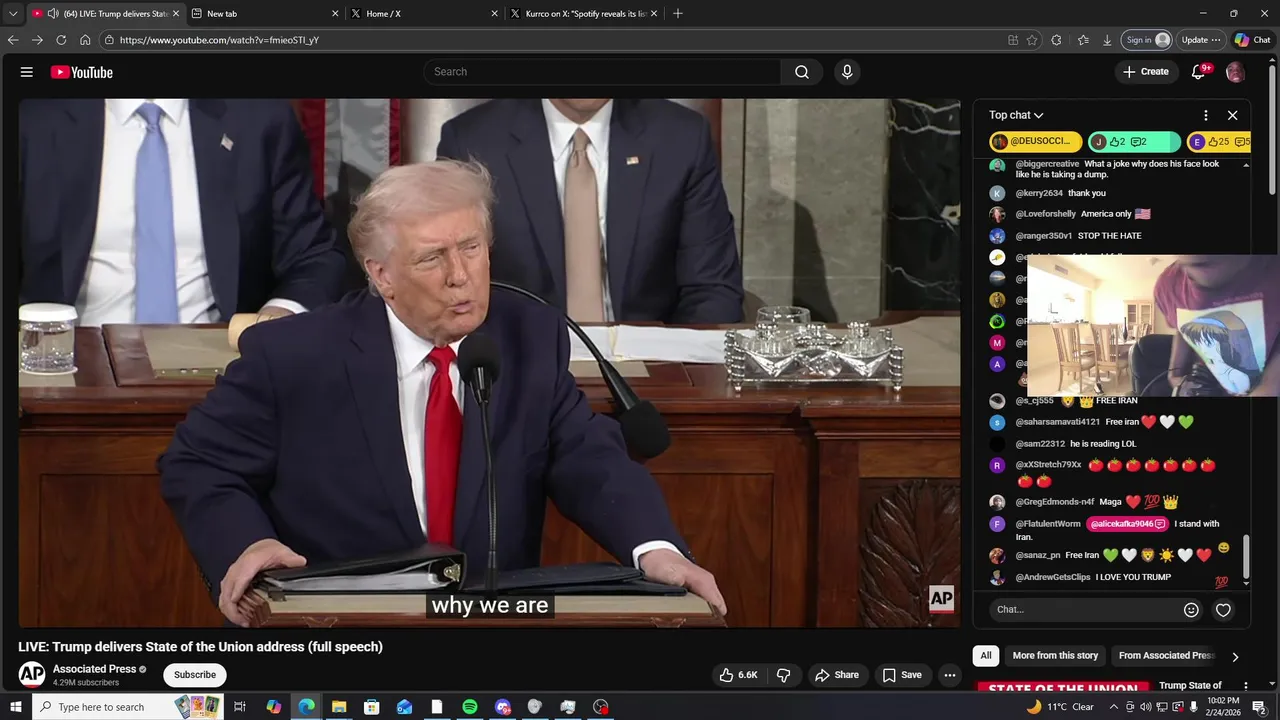
Task: Open File Explorer from the taskbar
Action: (339, 707)
